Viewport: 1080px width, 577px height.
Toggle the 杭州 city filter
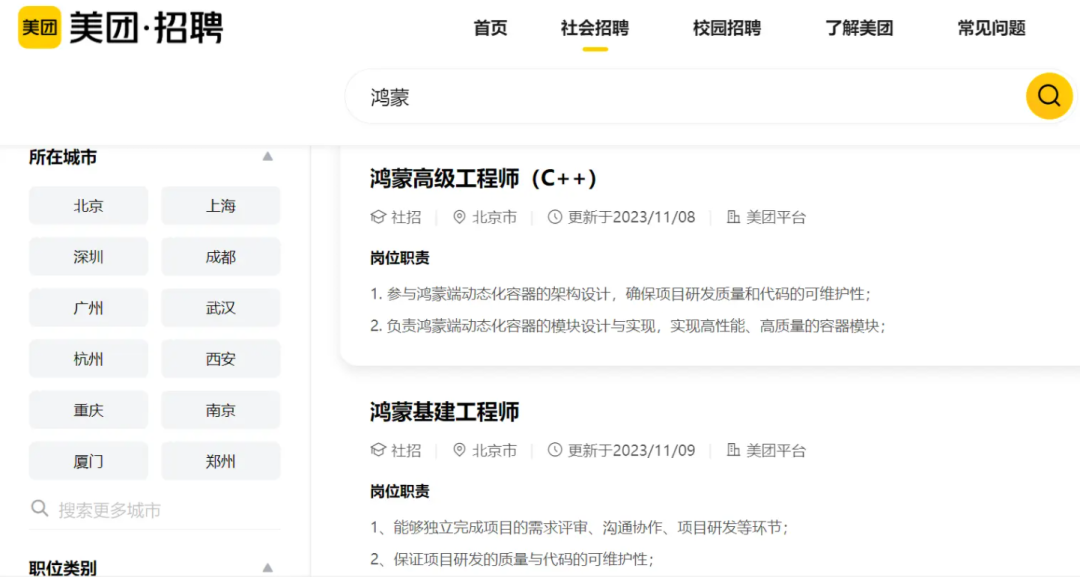click(x=88, y=358)
